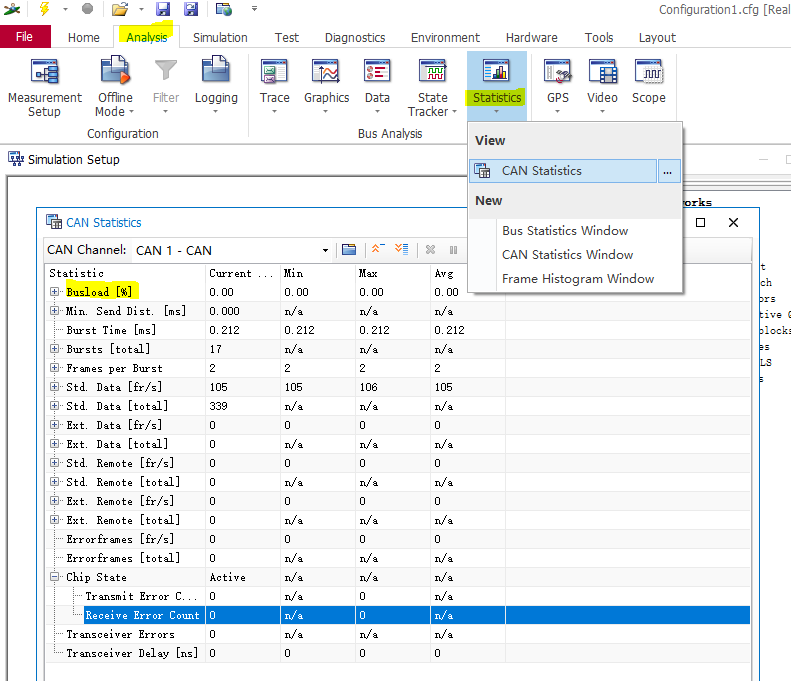Save configuration with the floppy disk icon
Image resolution: width=791 pixels, height=685 pixels.
(162, 9)
